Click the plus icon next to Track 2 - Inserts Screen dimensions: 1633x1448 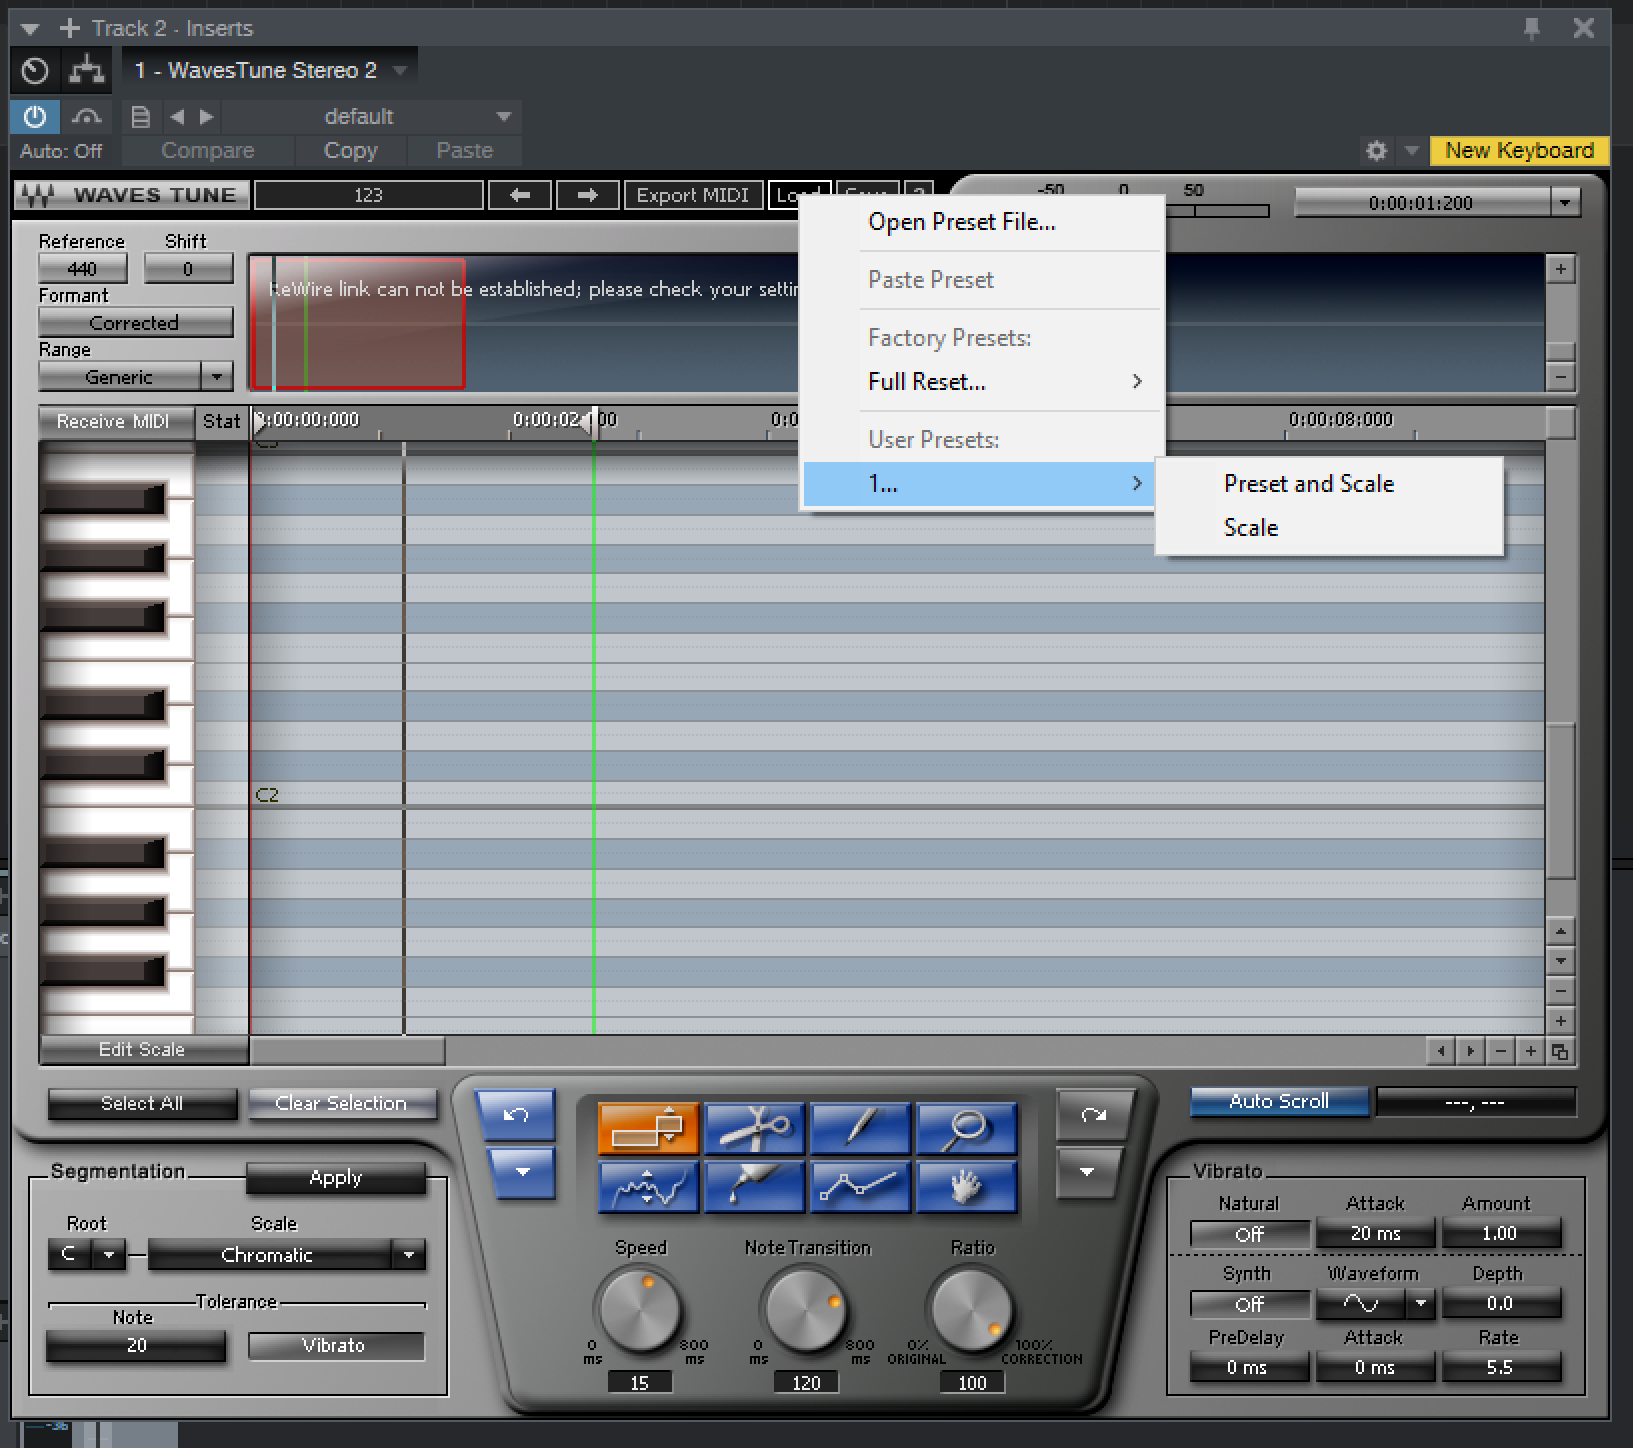coord(69,28)
